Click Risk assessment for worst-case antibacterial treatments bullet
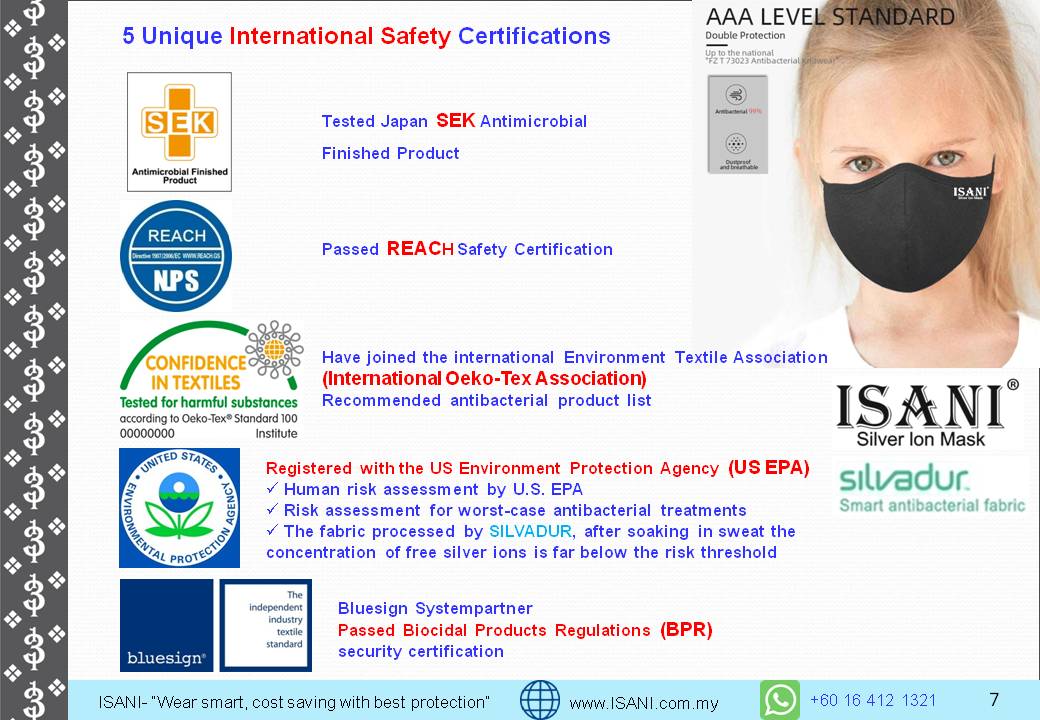This screenshot has width=1040, height=720. tap(506, 510)
